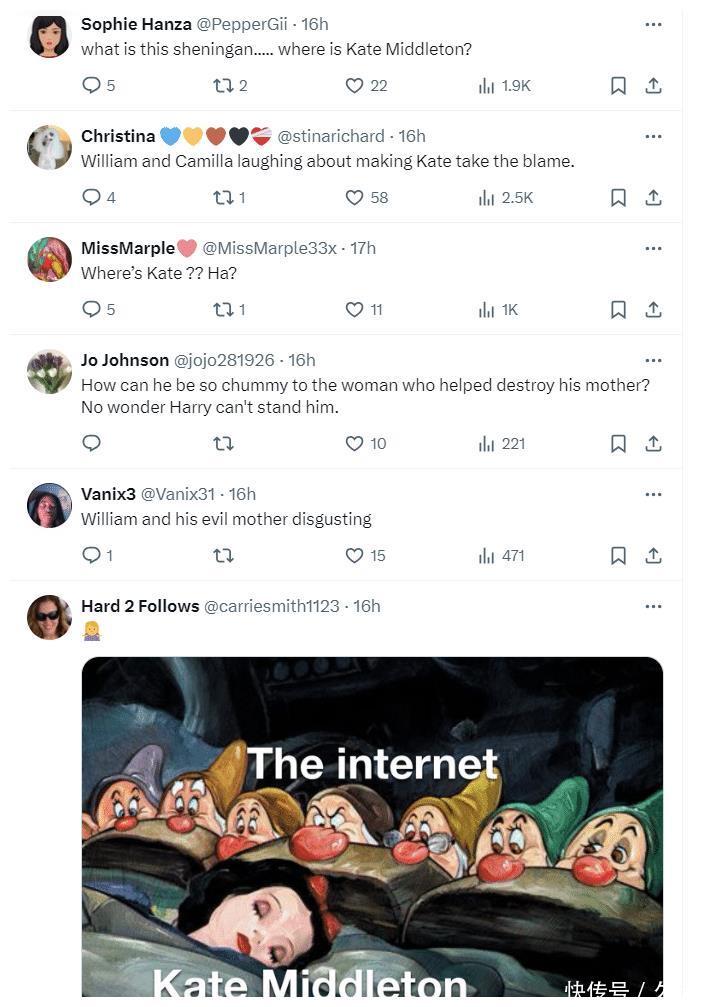The width and height of the screenshot is (724, 1007).
Task: Like MissMarple's "Where's Kate" tweet
Action: point(354,310)
